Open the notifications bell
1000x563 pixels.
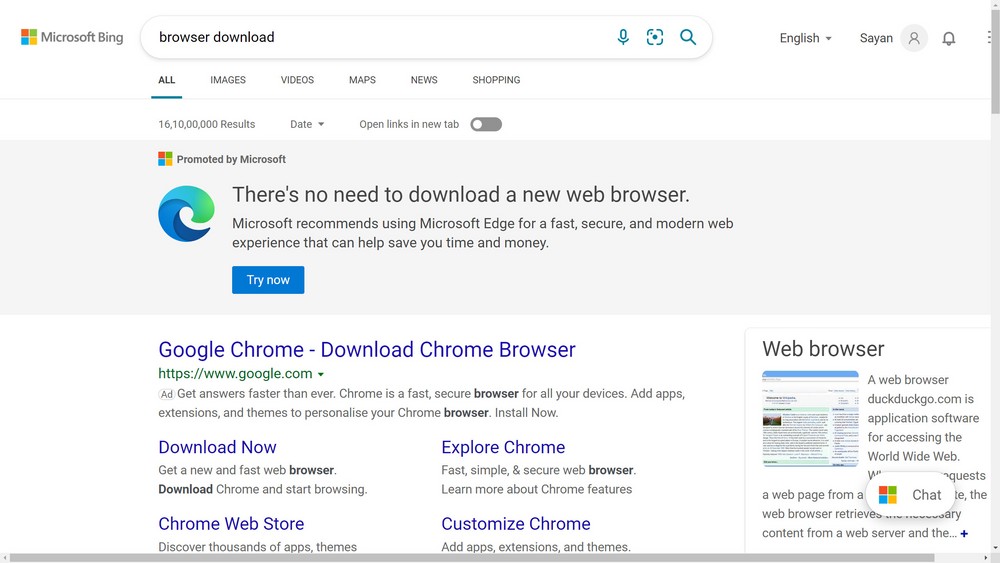click(x=949, y=38)
